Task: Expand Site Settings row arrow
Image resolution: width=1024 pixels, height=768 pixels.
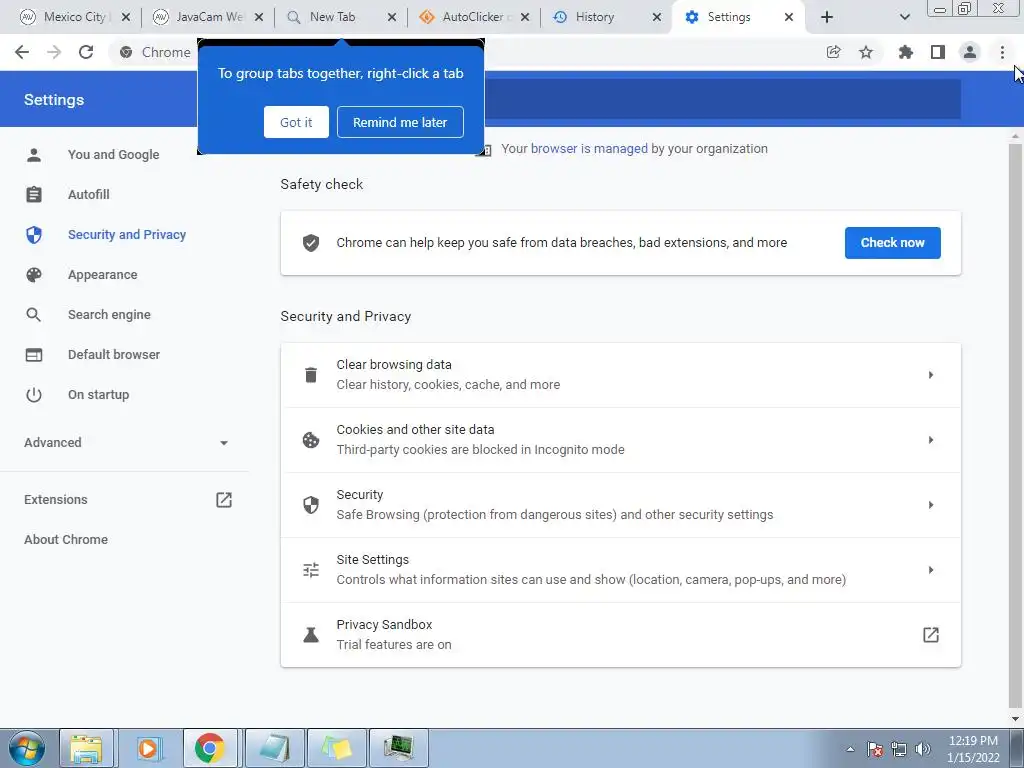Action: (931, 570)
